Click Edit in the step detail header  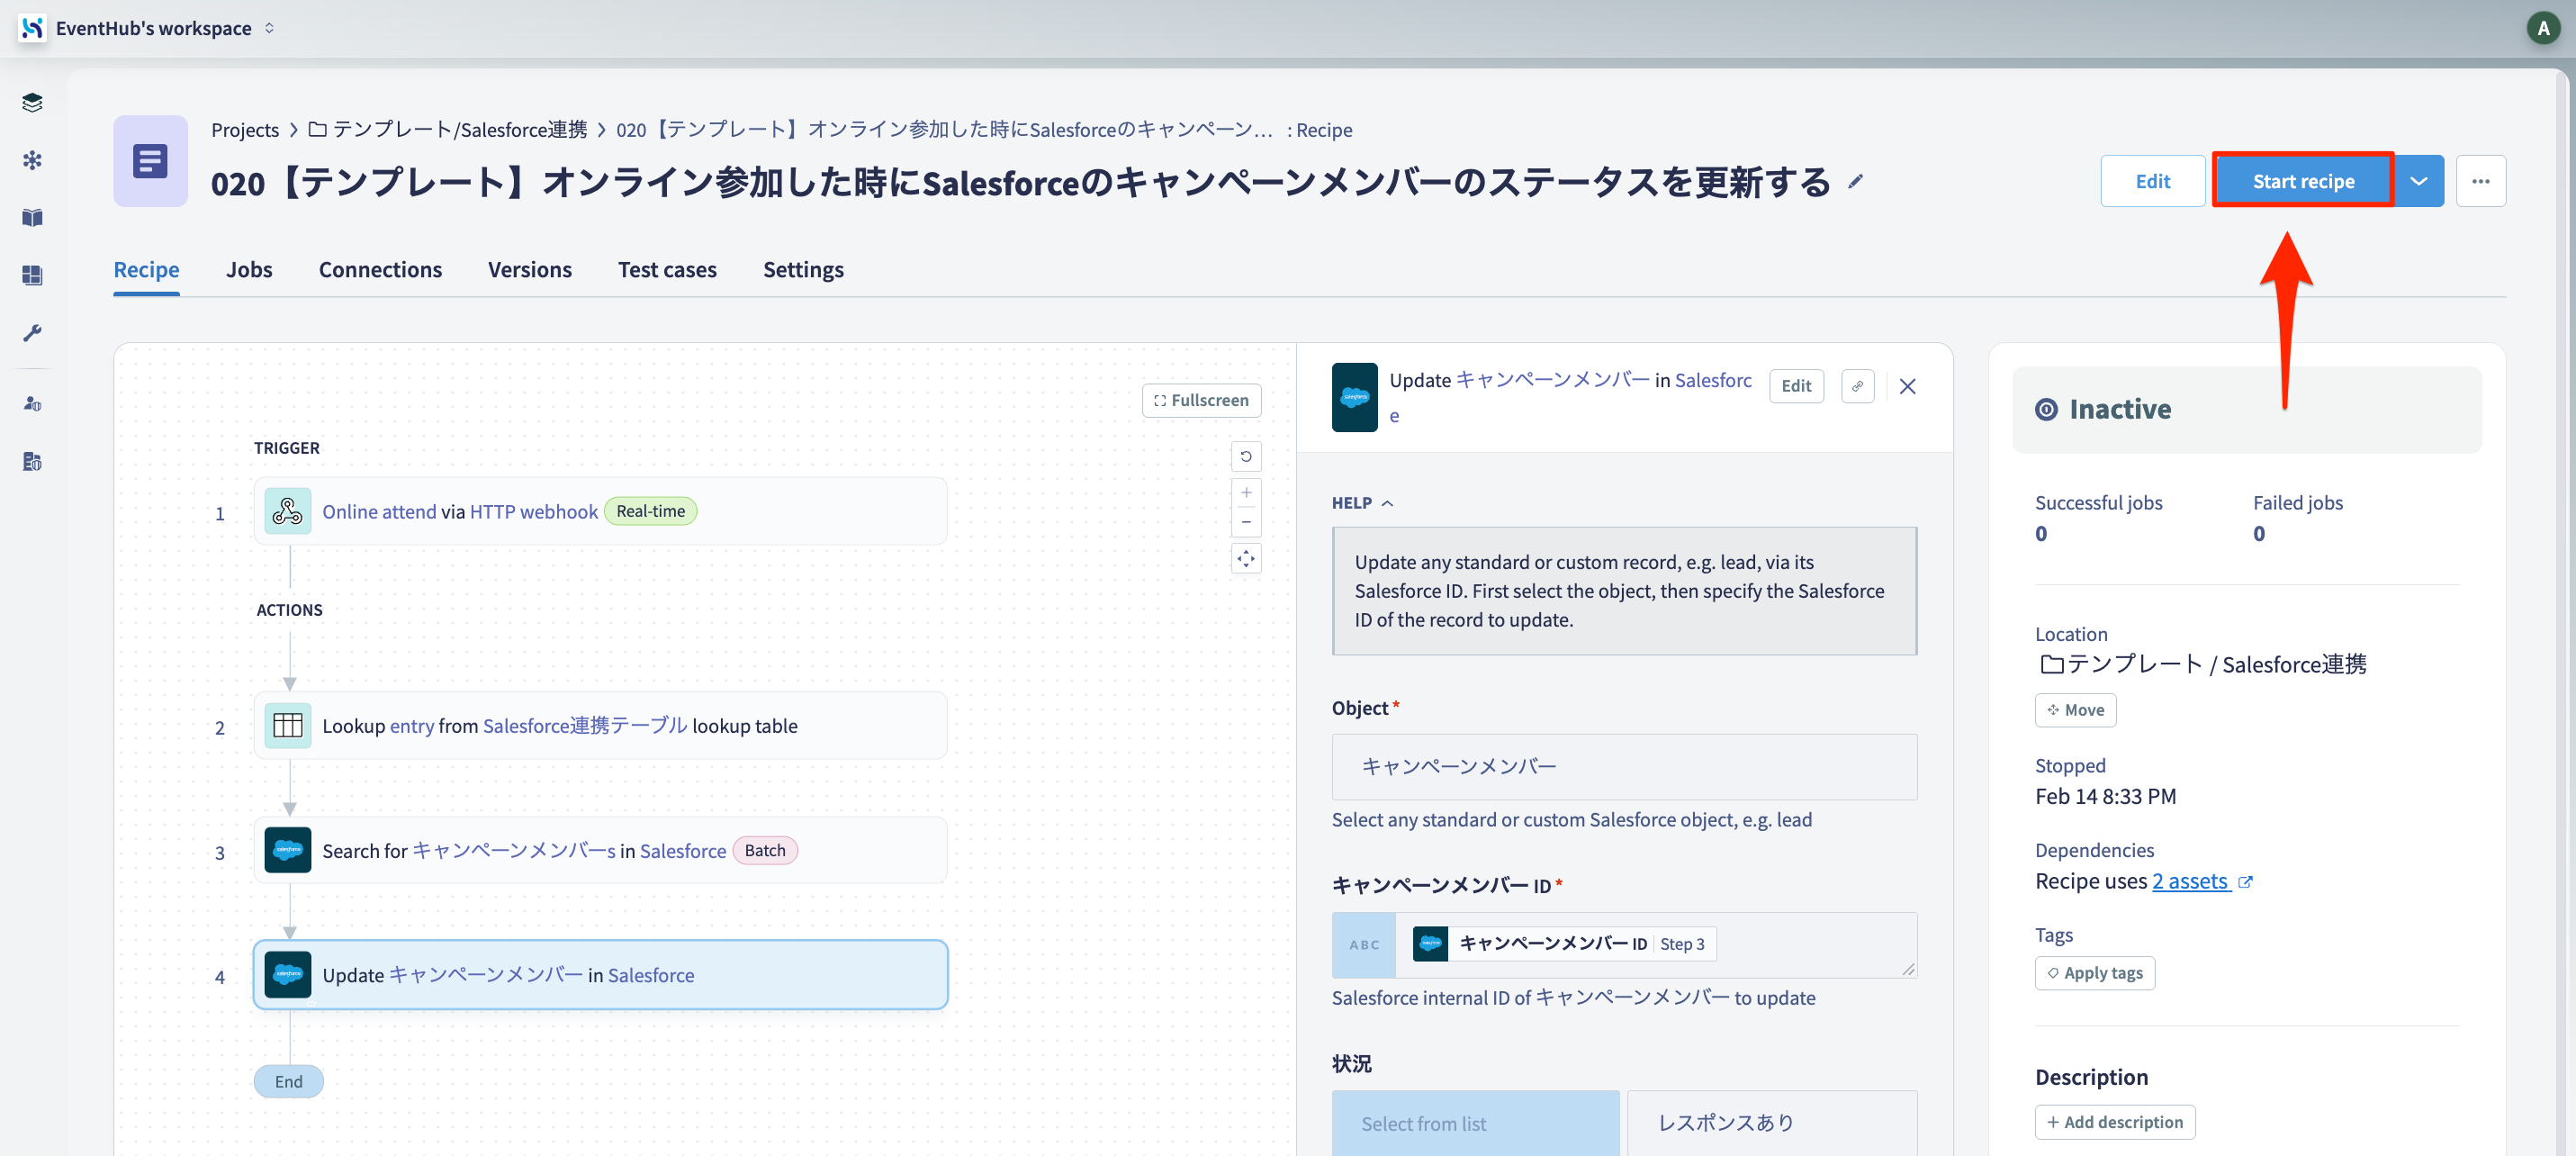click(1796, 386)
